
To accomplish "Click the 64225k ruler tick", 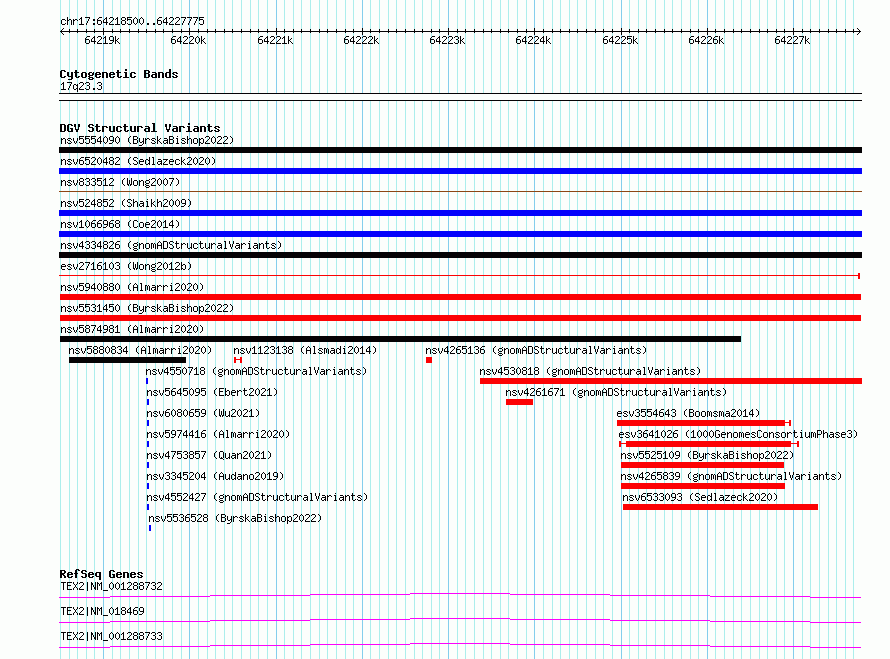I will tap(620, 40).
